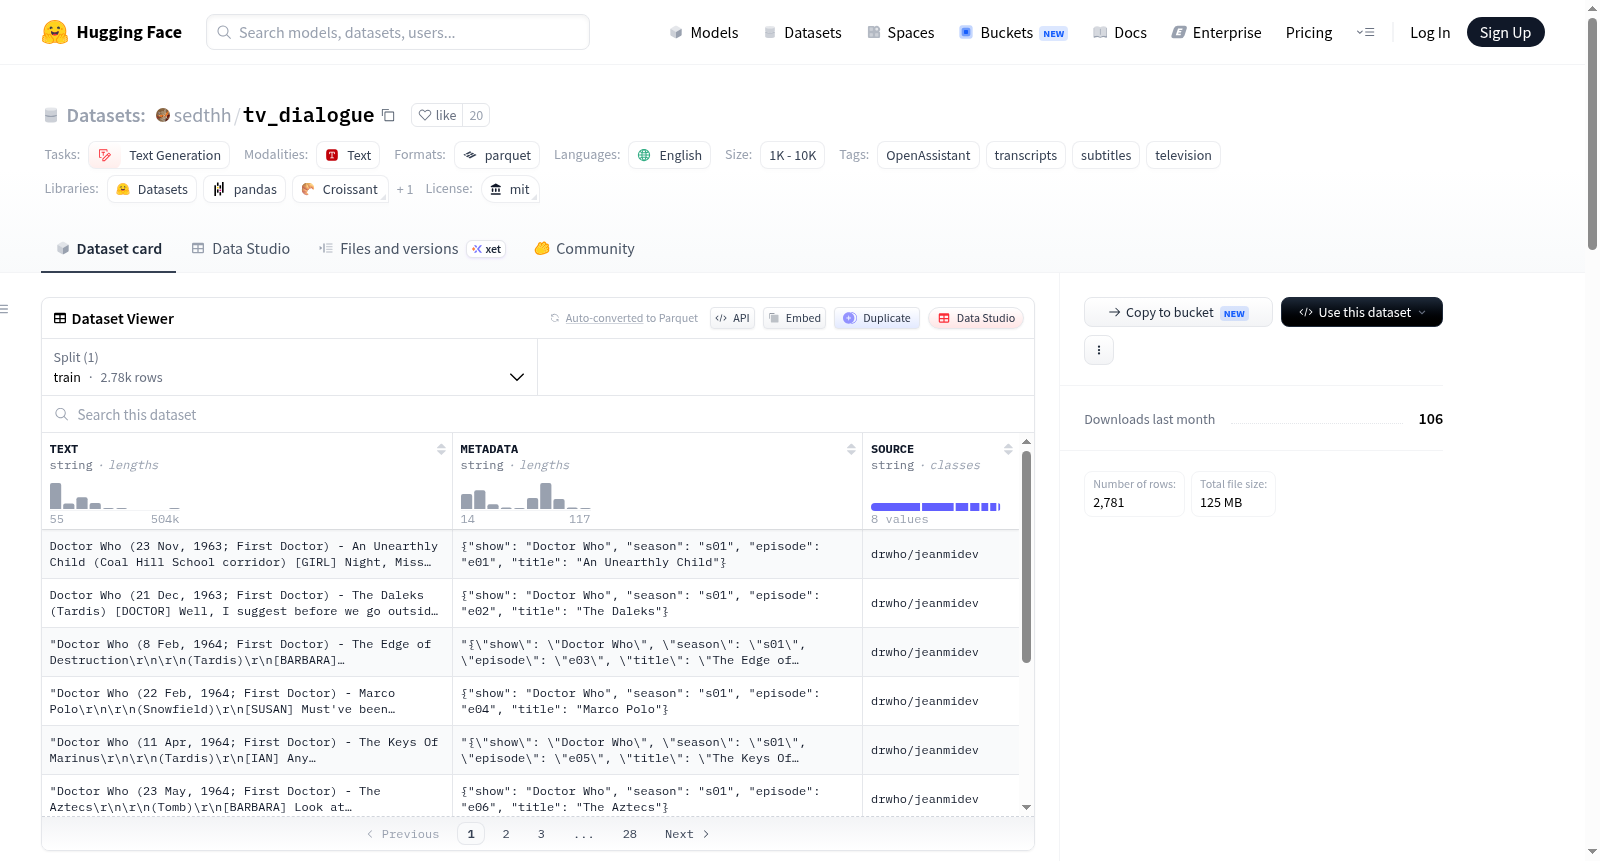Go to the Next page of rows
This screenshot has height=861, width=1600.
coord(687,834)
